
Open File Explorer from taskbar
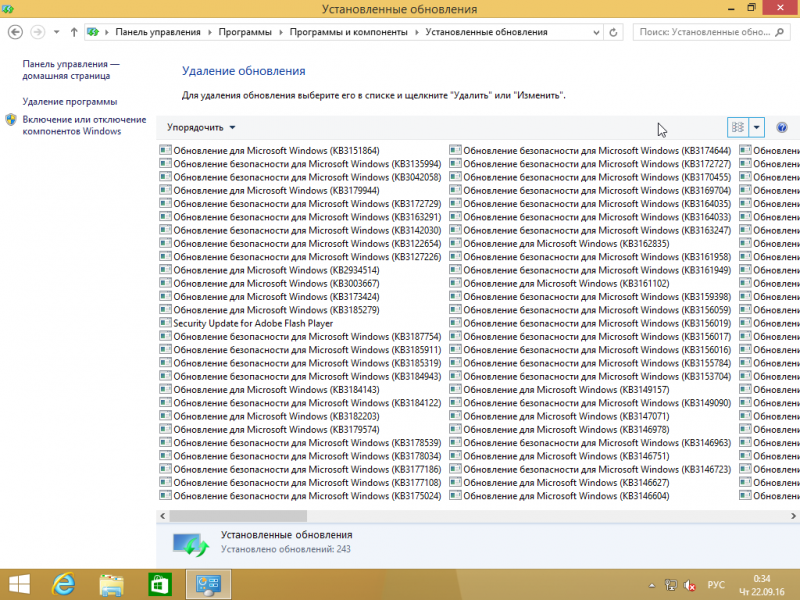111,585
